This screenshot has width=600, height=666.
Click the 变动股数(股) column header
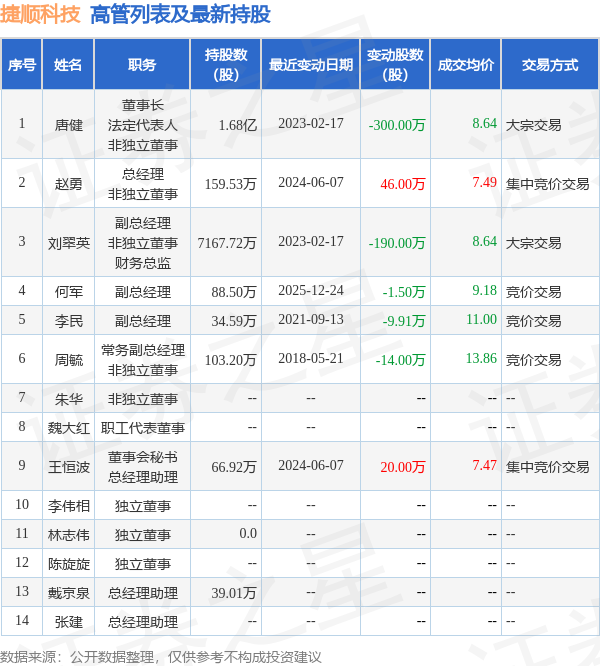(395, 65)
